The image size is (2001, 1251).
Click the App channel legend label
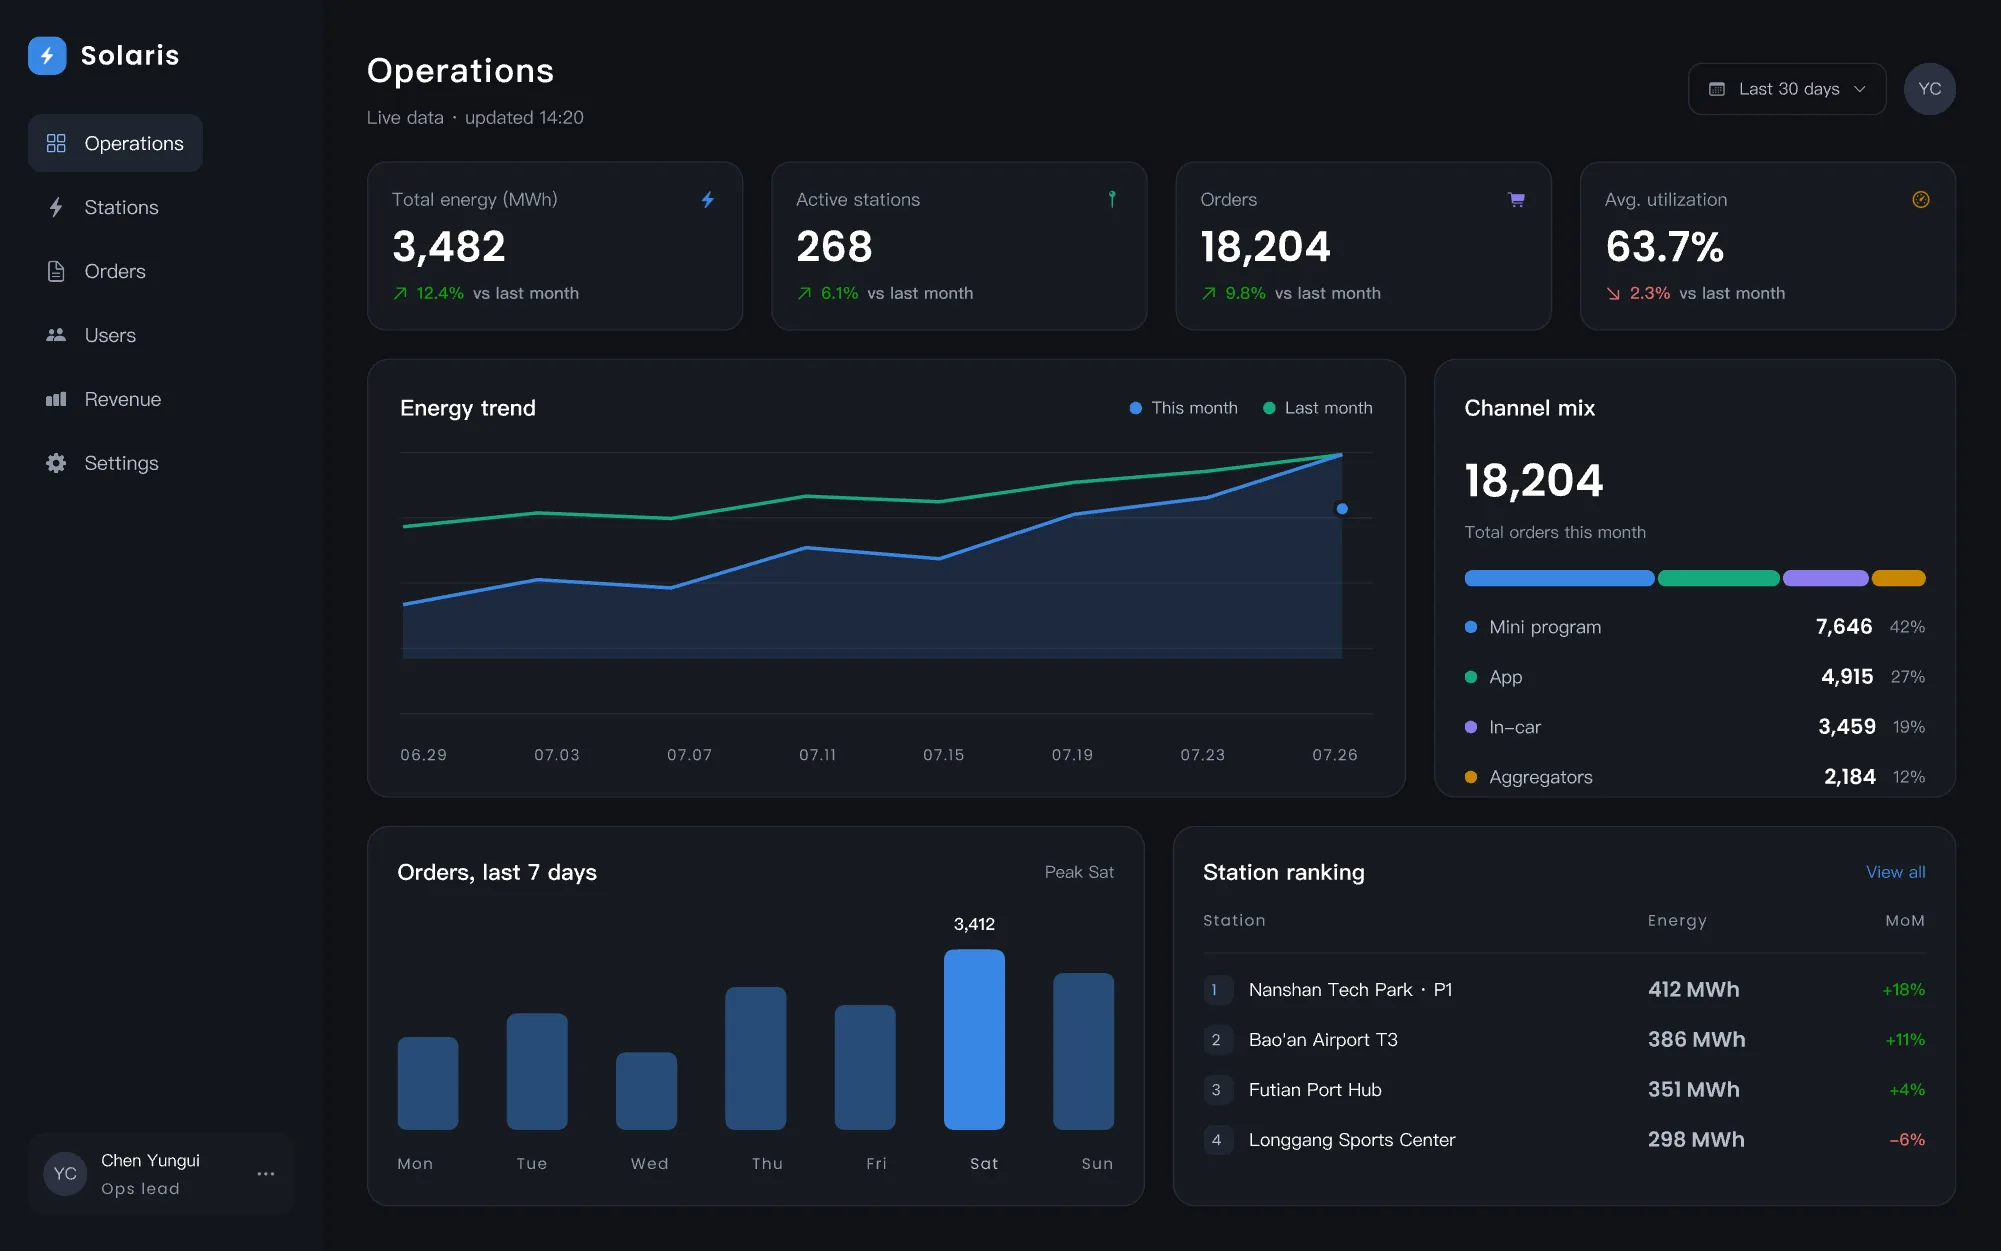(x=1505, y=677)
